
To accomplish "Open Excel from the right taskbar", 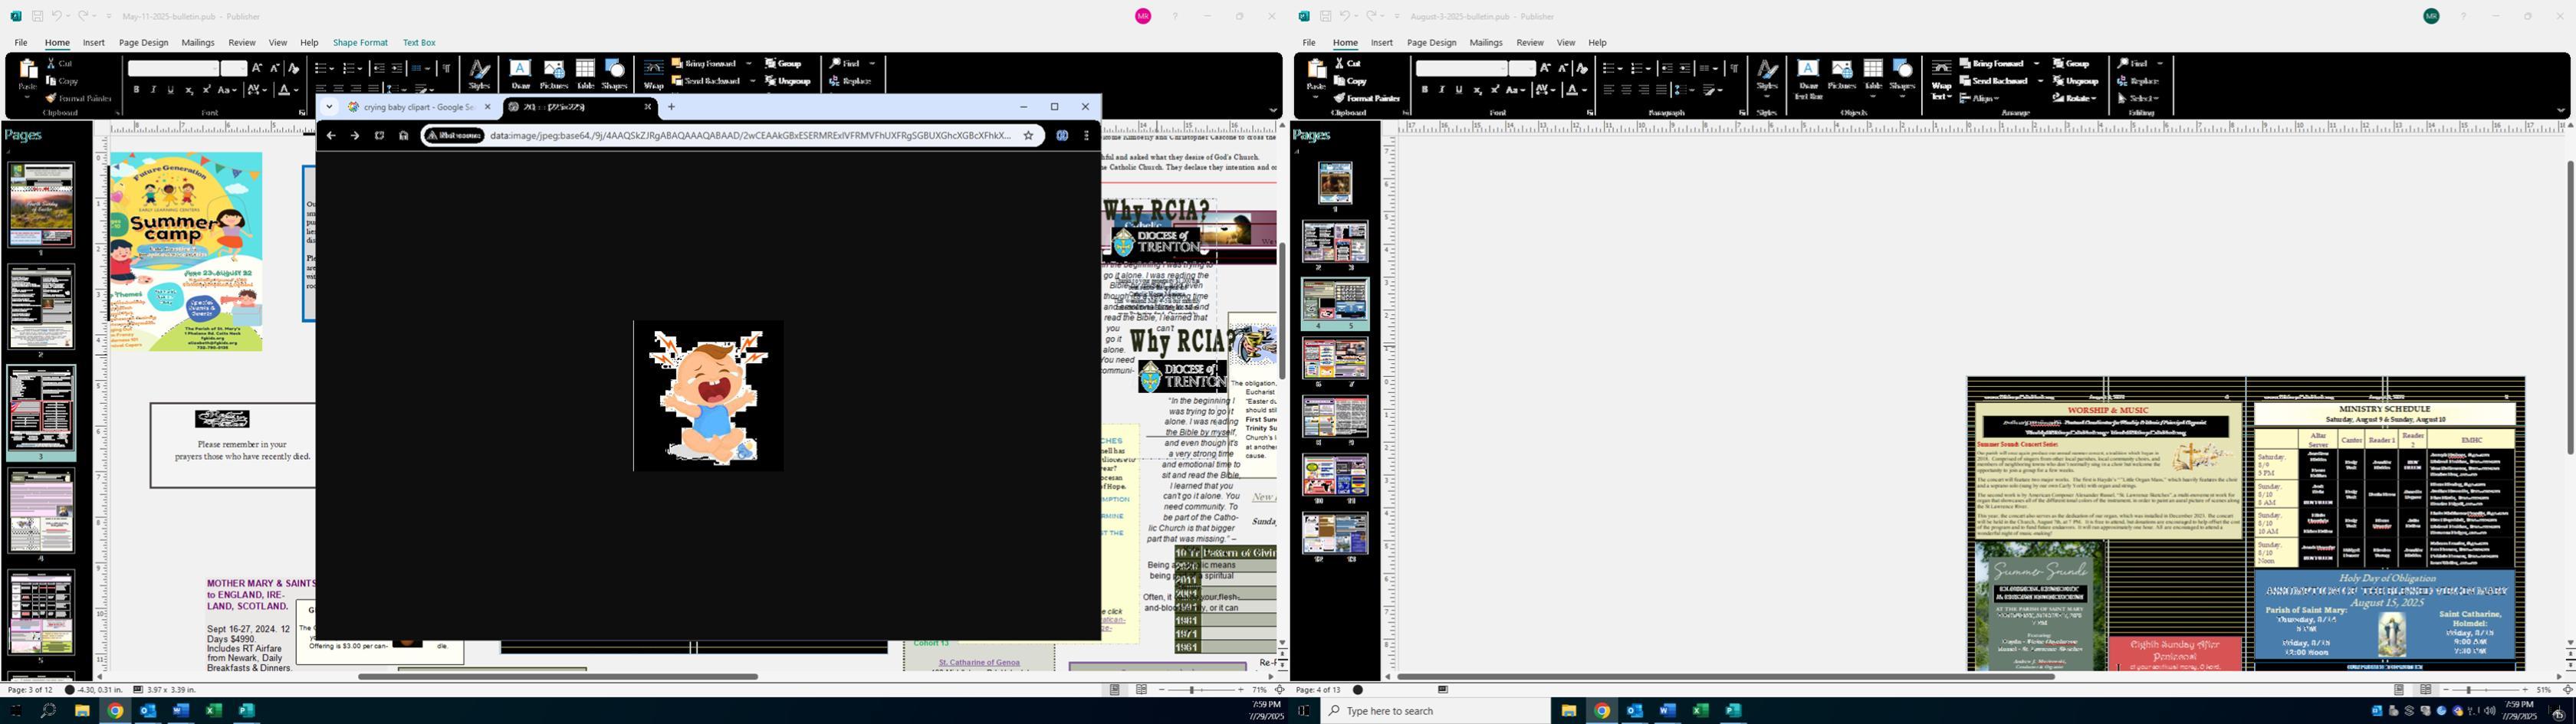I will click(1700, 711).
